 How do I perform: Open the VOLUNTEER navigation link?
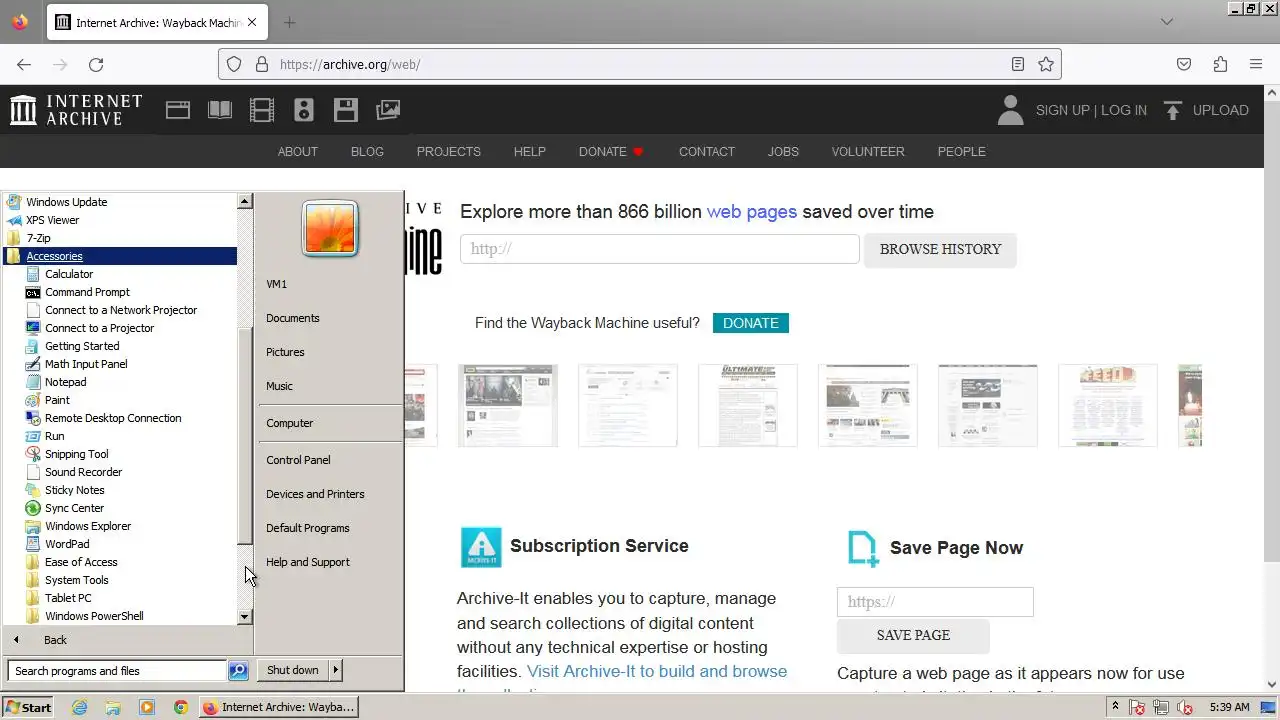tap(868, 152)
